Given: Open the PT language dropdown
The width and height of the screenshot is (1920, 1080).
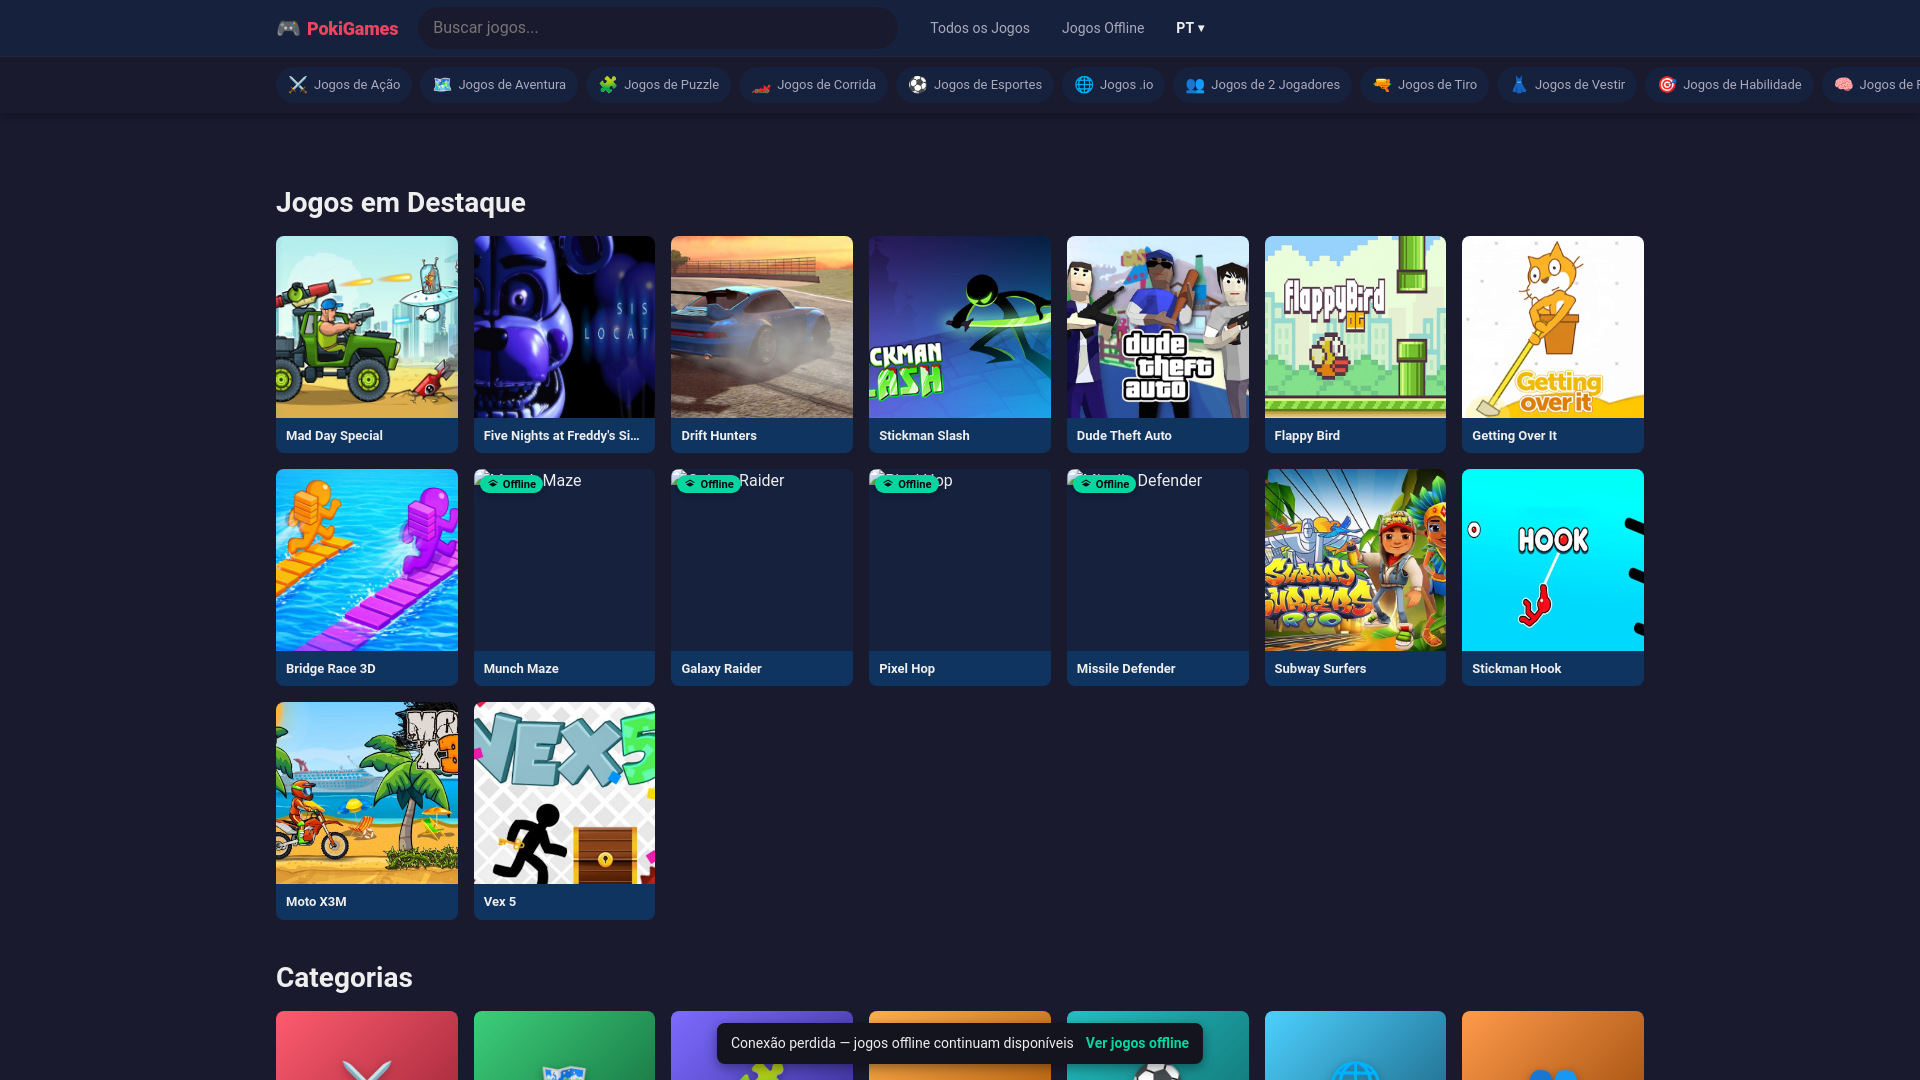Looking at the screenshot, I should point(1190,28).
